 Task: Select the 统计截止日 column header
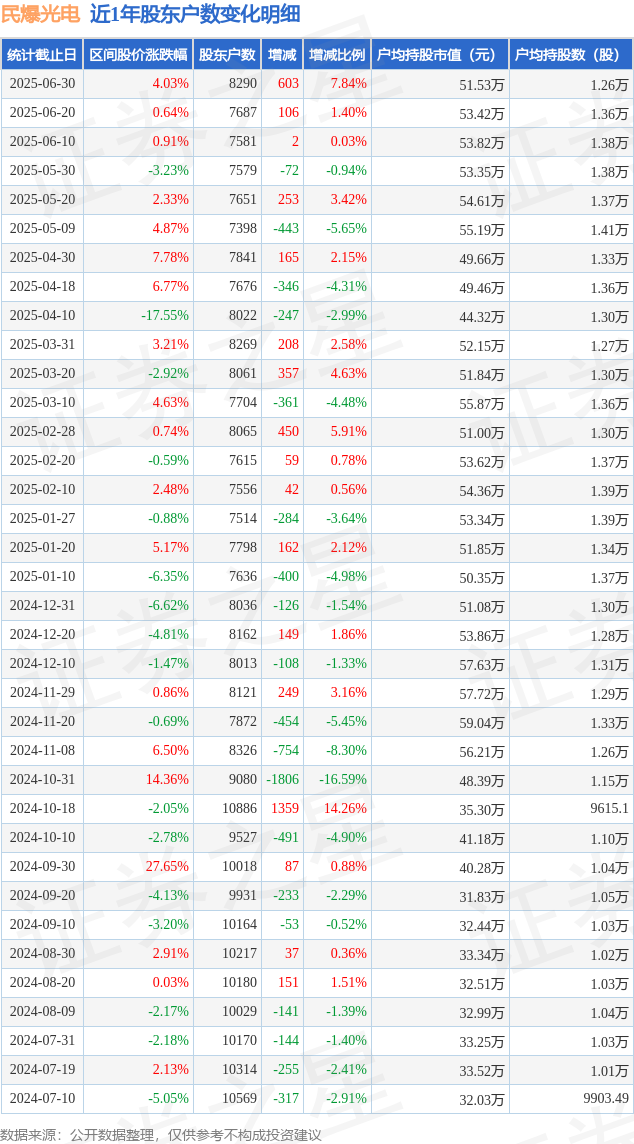(42, 55)
